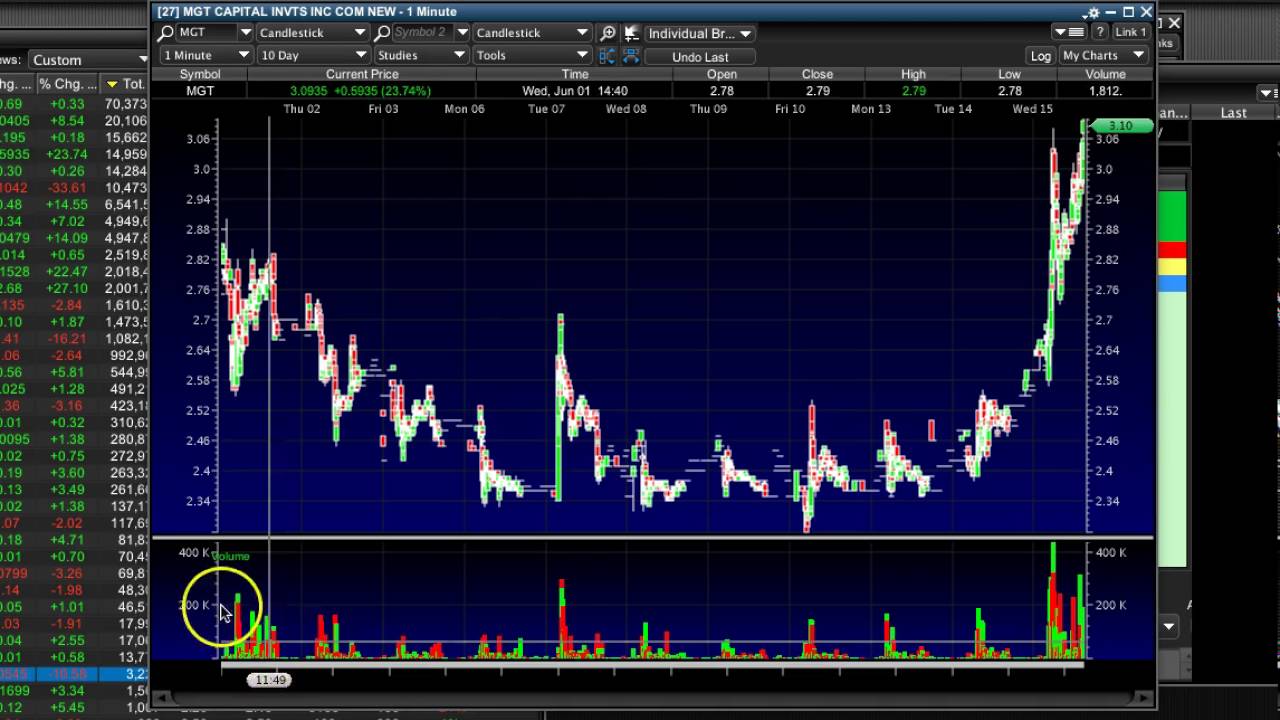Click the red color bar in right panel
The height and width of the screenshot is (720, 1280).
tap(1172, 250)
